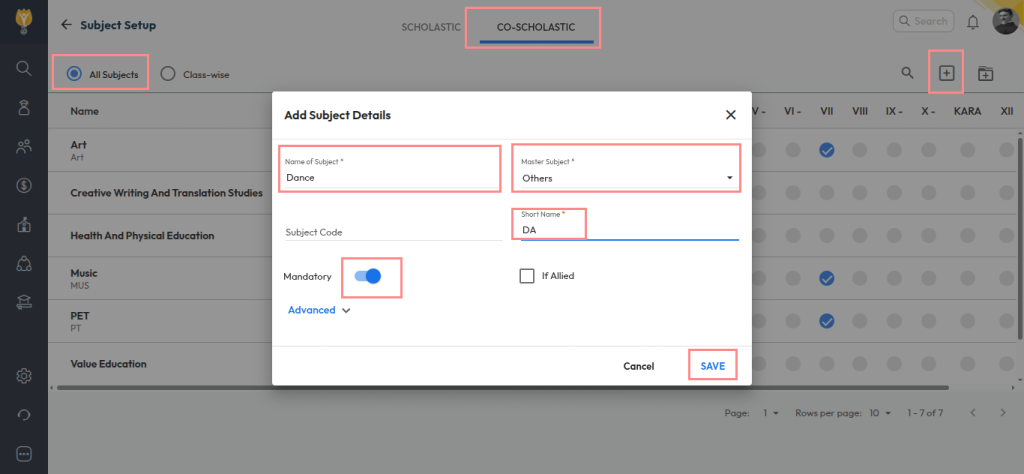Open the Master Subject dropdown
The height and width of the screenshot is (474, 1024).
pyautogui.click(x=626, y=178)
